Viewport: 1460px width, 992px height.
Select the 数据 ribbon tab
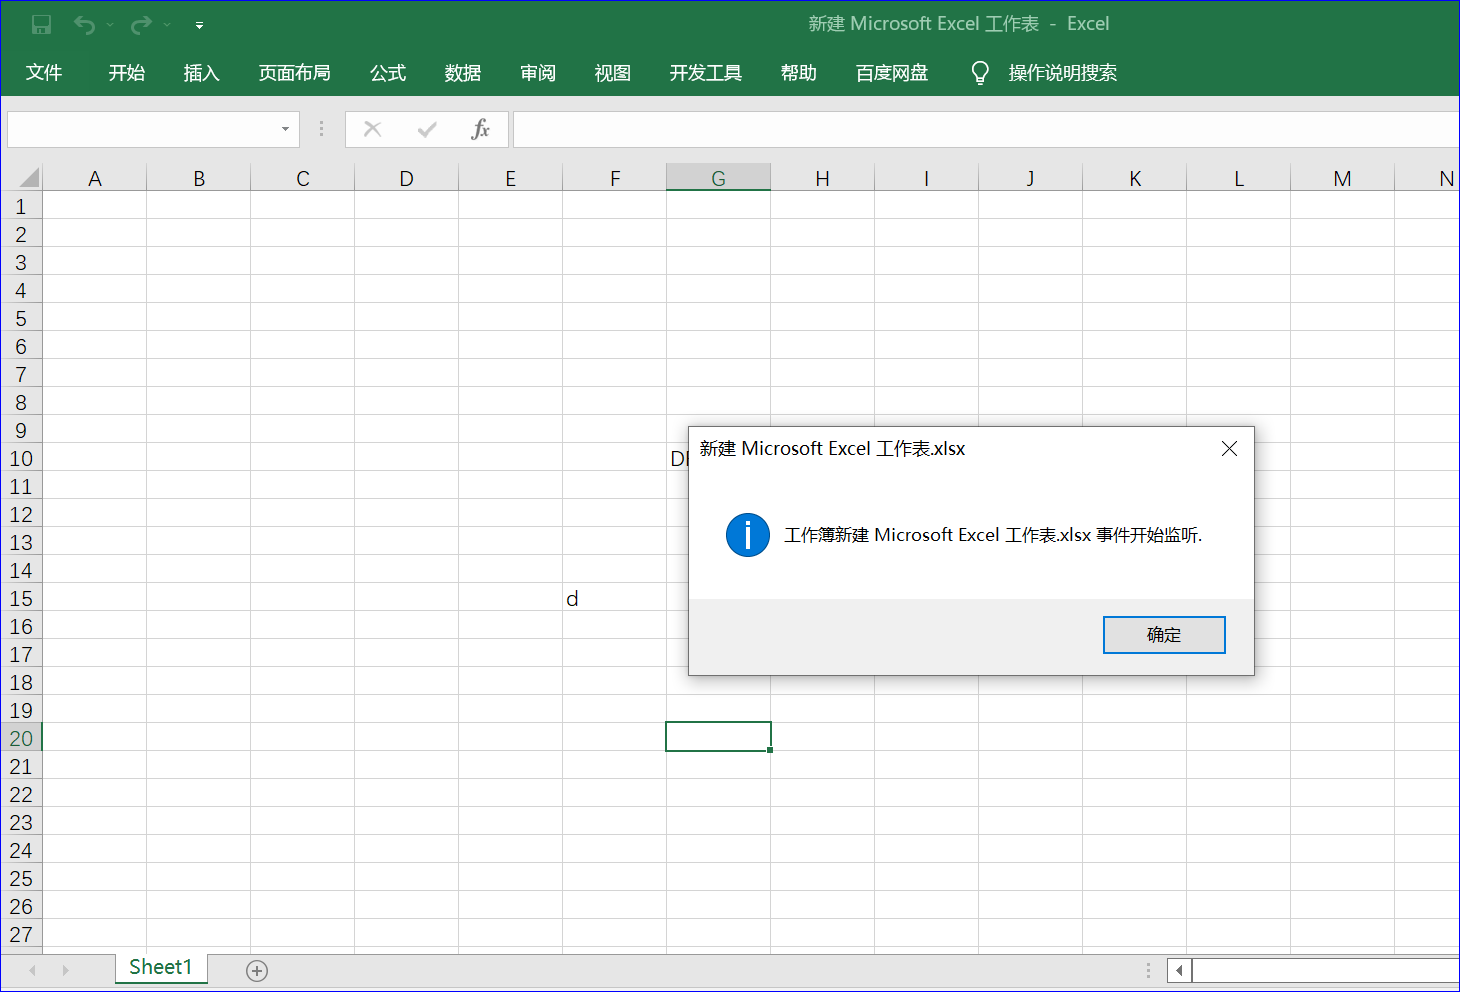pos(463,73)
